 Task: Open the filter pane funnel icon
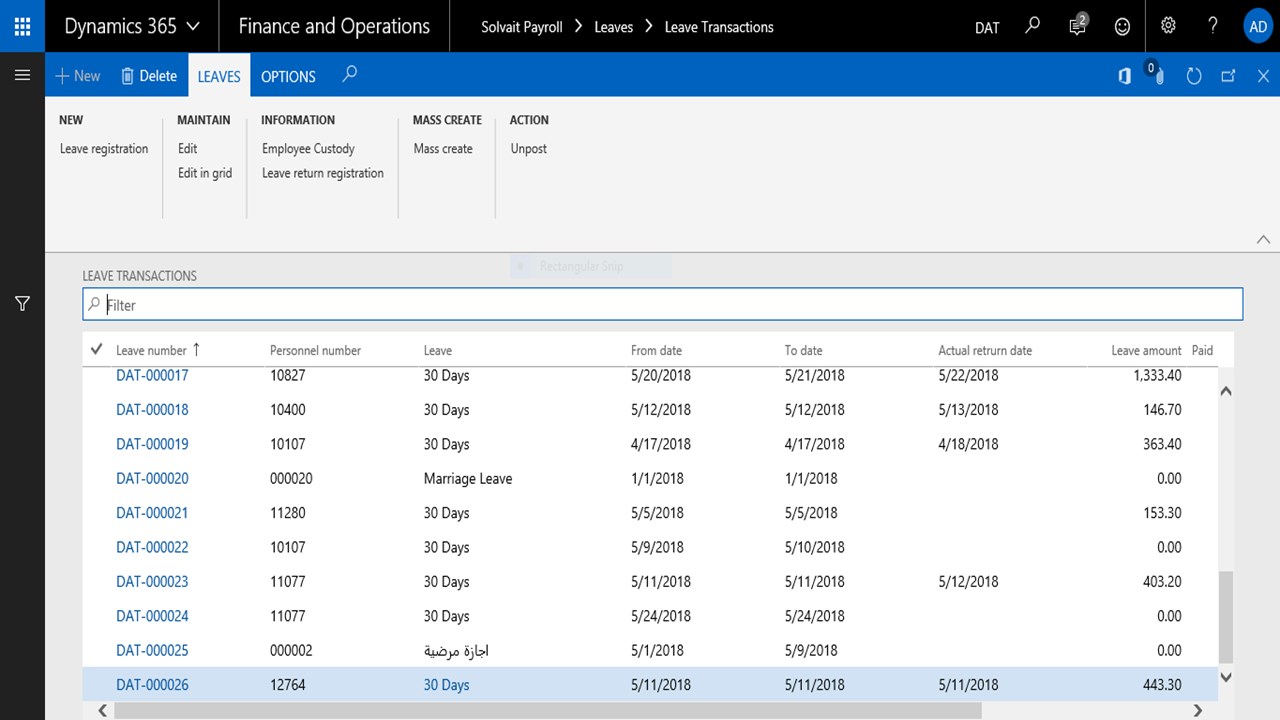22,303
